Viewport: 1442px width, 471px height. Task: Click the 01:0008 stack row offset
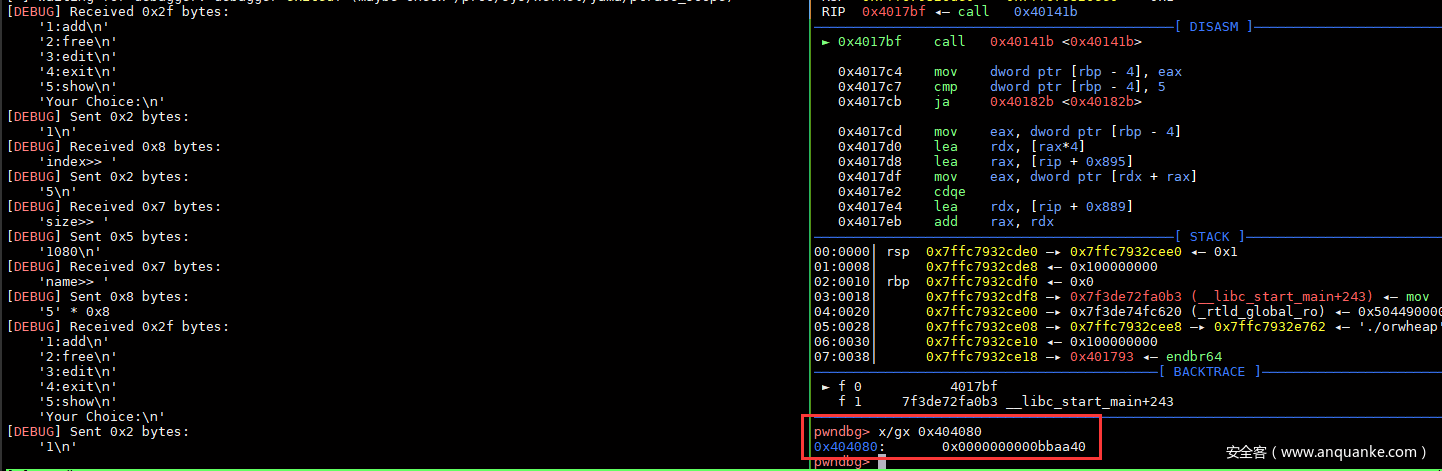(841, 266)
